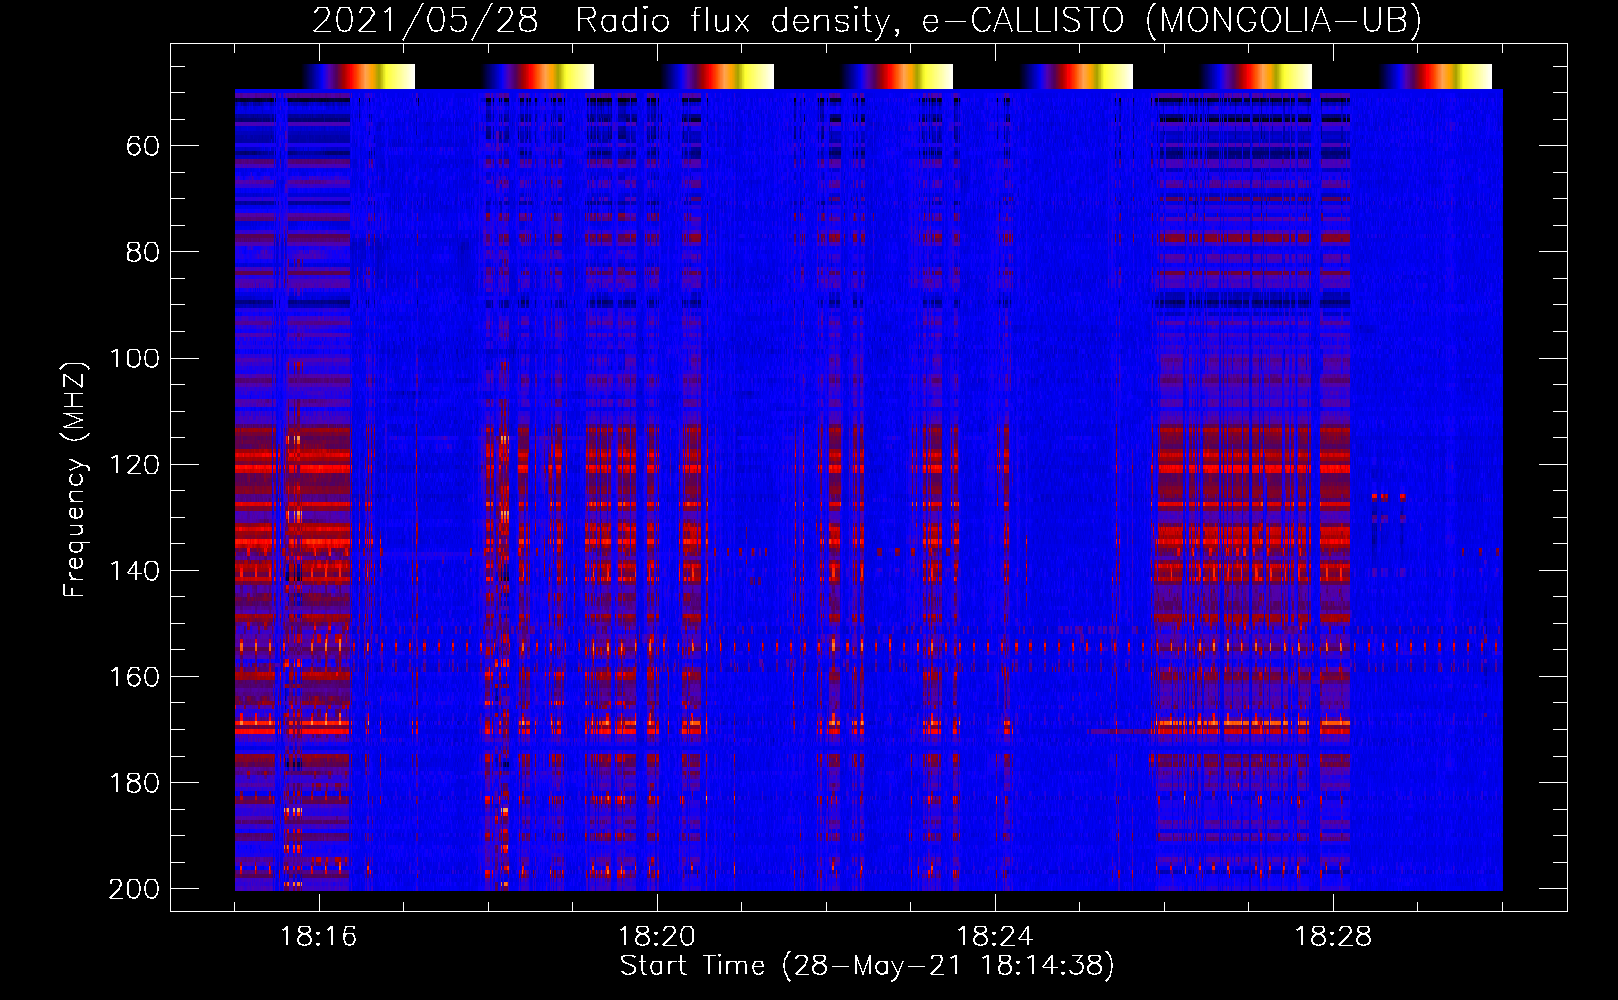The height and width of the screenshot is (1000, 1618).
Task: Click the 18:16 time tick label
Action: [319, 937]
